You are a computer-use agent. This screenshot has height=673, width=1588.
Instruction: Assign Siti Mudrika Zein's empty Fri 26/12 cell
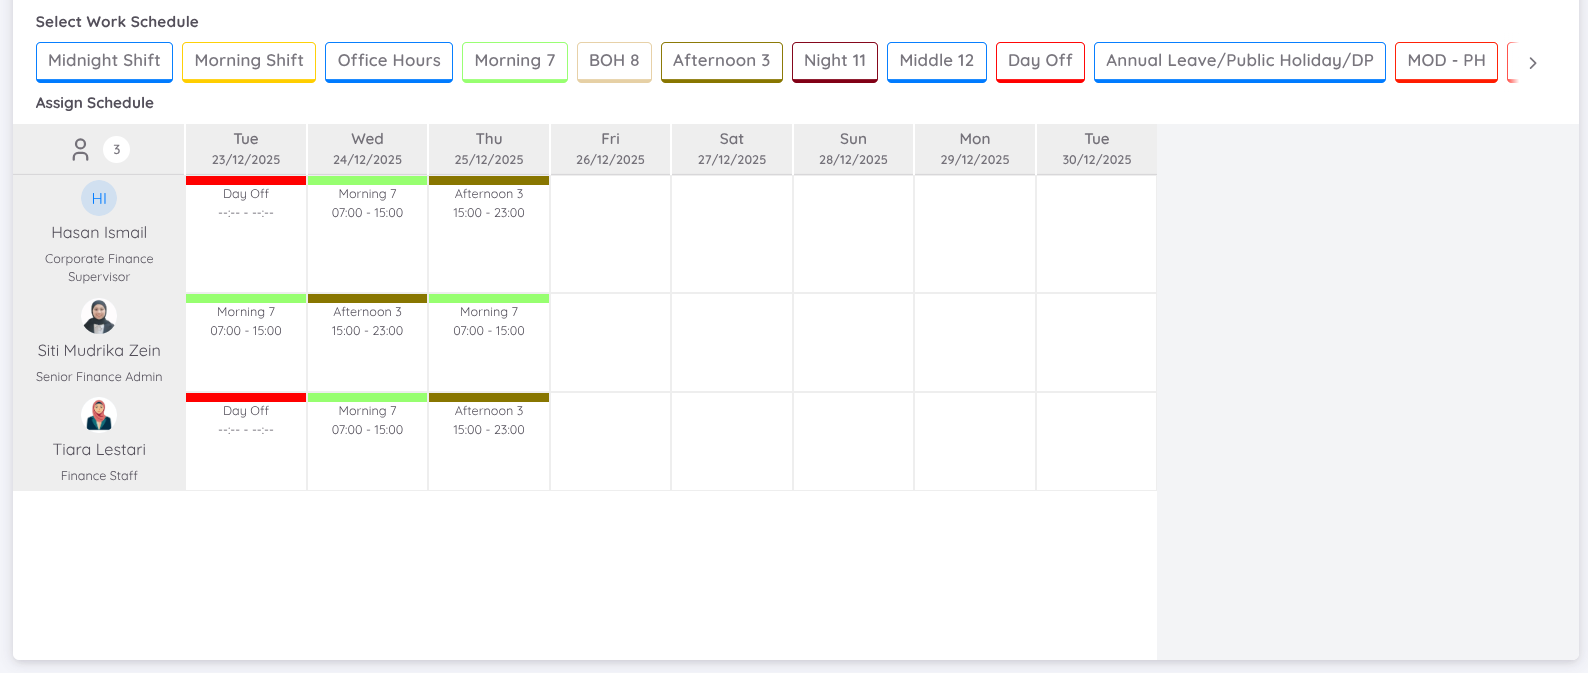610,343
